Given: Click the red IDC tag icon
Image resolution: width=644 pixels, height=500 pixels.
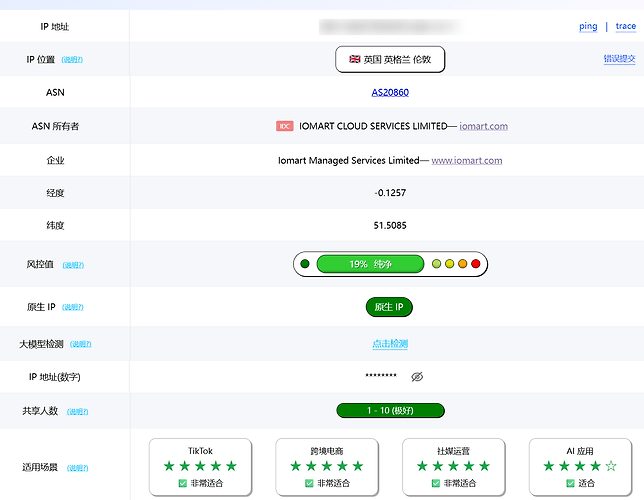Looking at the screenshot, I should pos(285,126).
